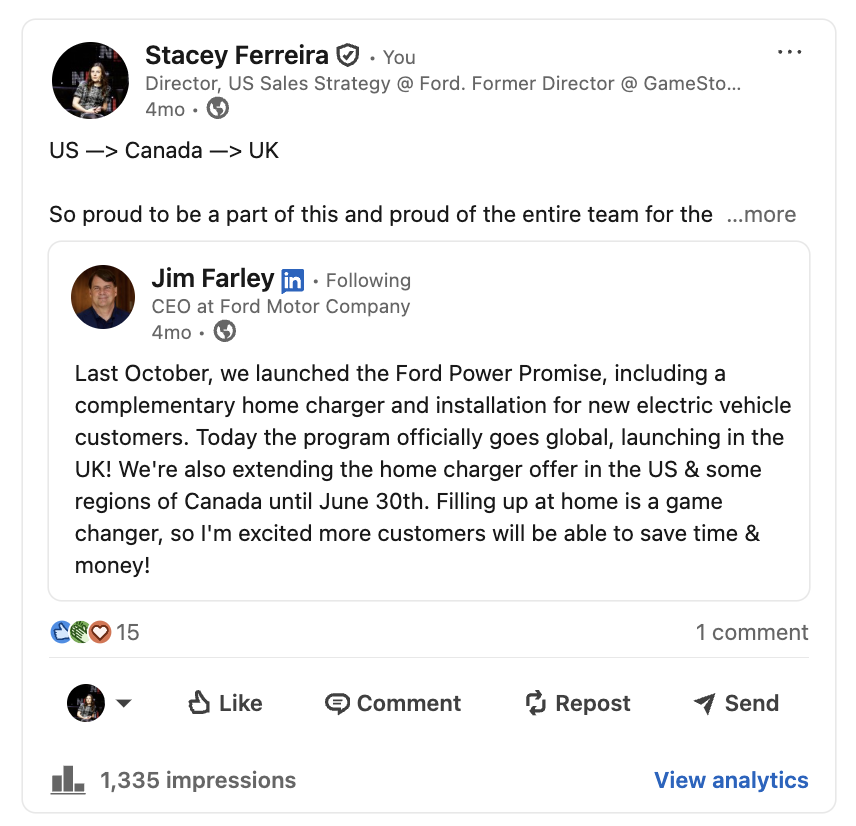Click the reaction emoji icons cluster
Viewport: 856px width, 826px height.
80,632
